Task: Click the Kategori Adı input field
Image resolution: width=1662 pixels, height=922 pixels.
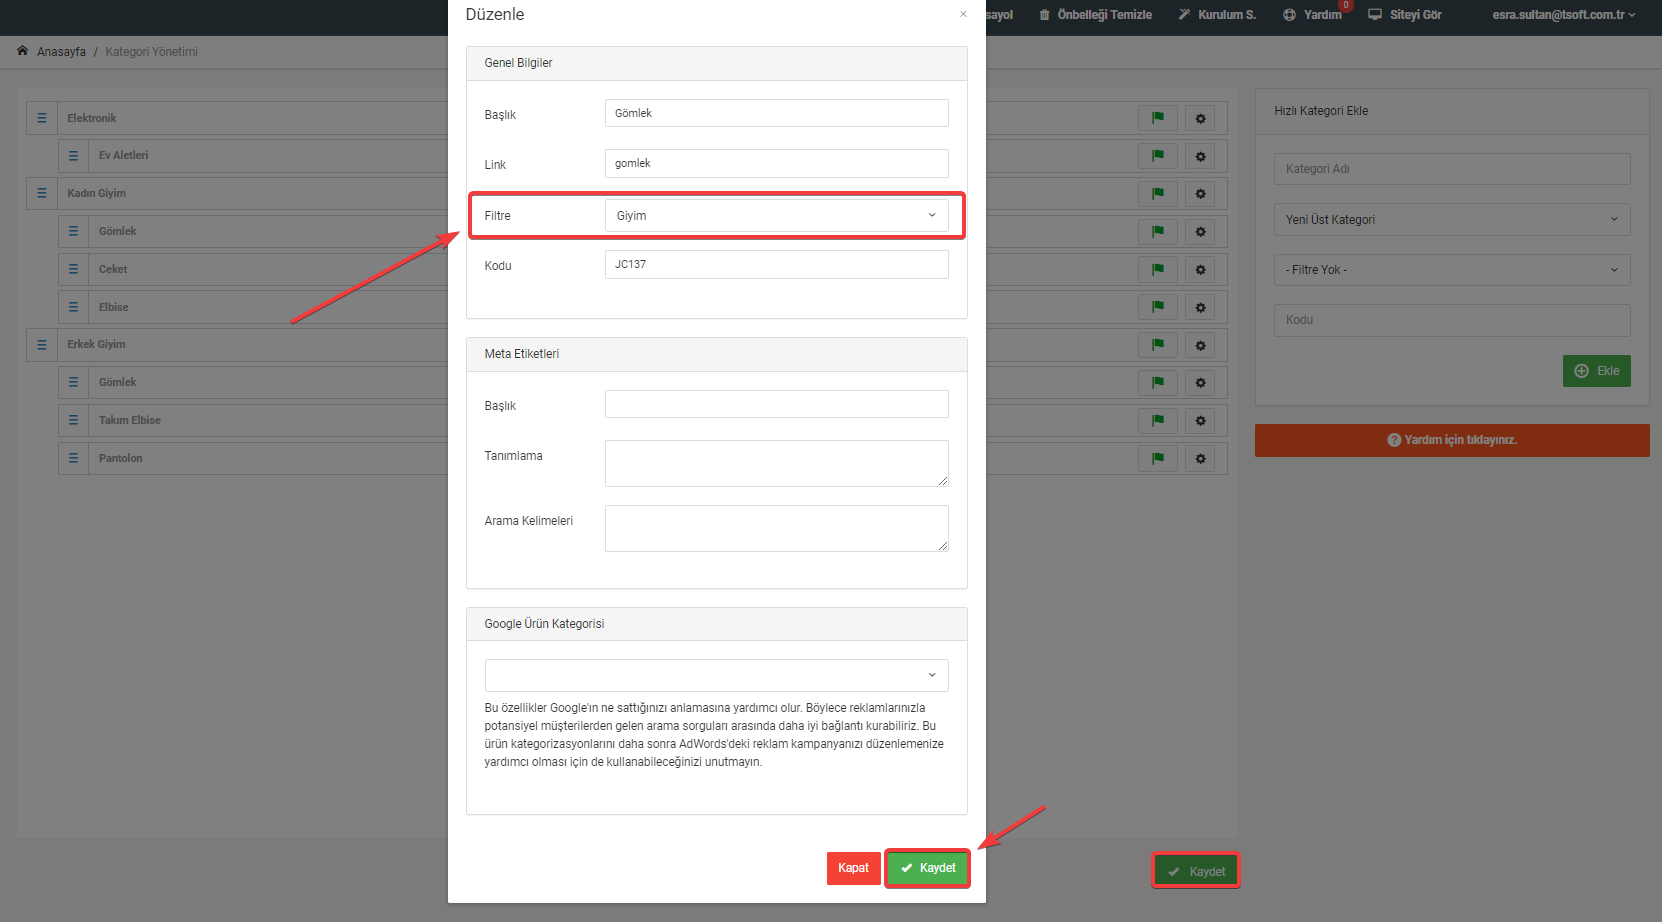Action: [1452, 169]
